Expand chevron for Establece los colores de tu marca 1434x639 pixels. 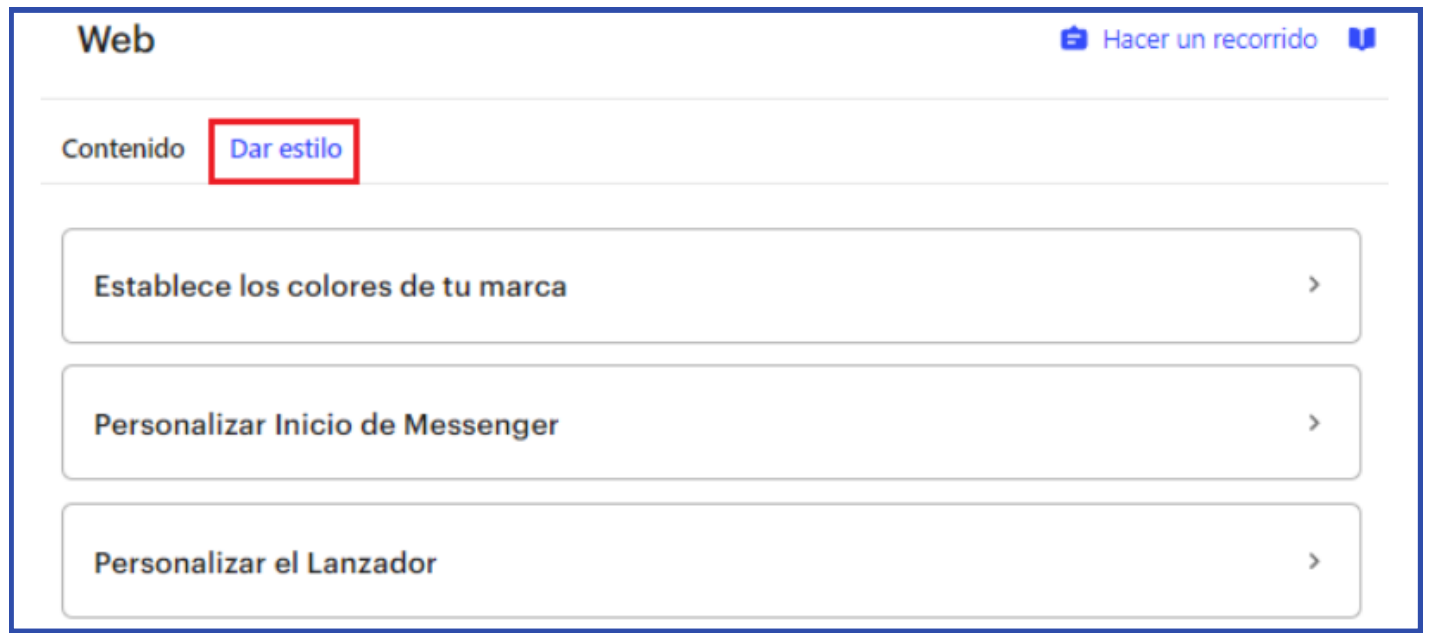click(1314, 285)
